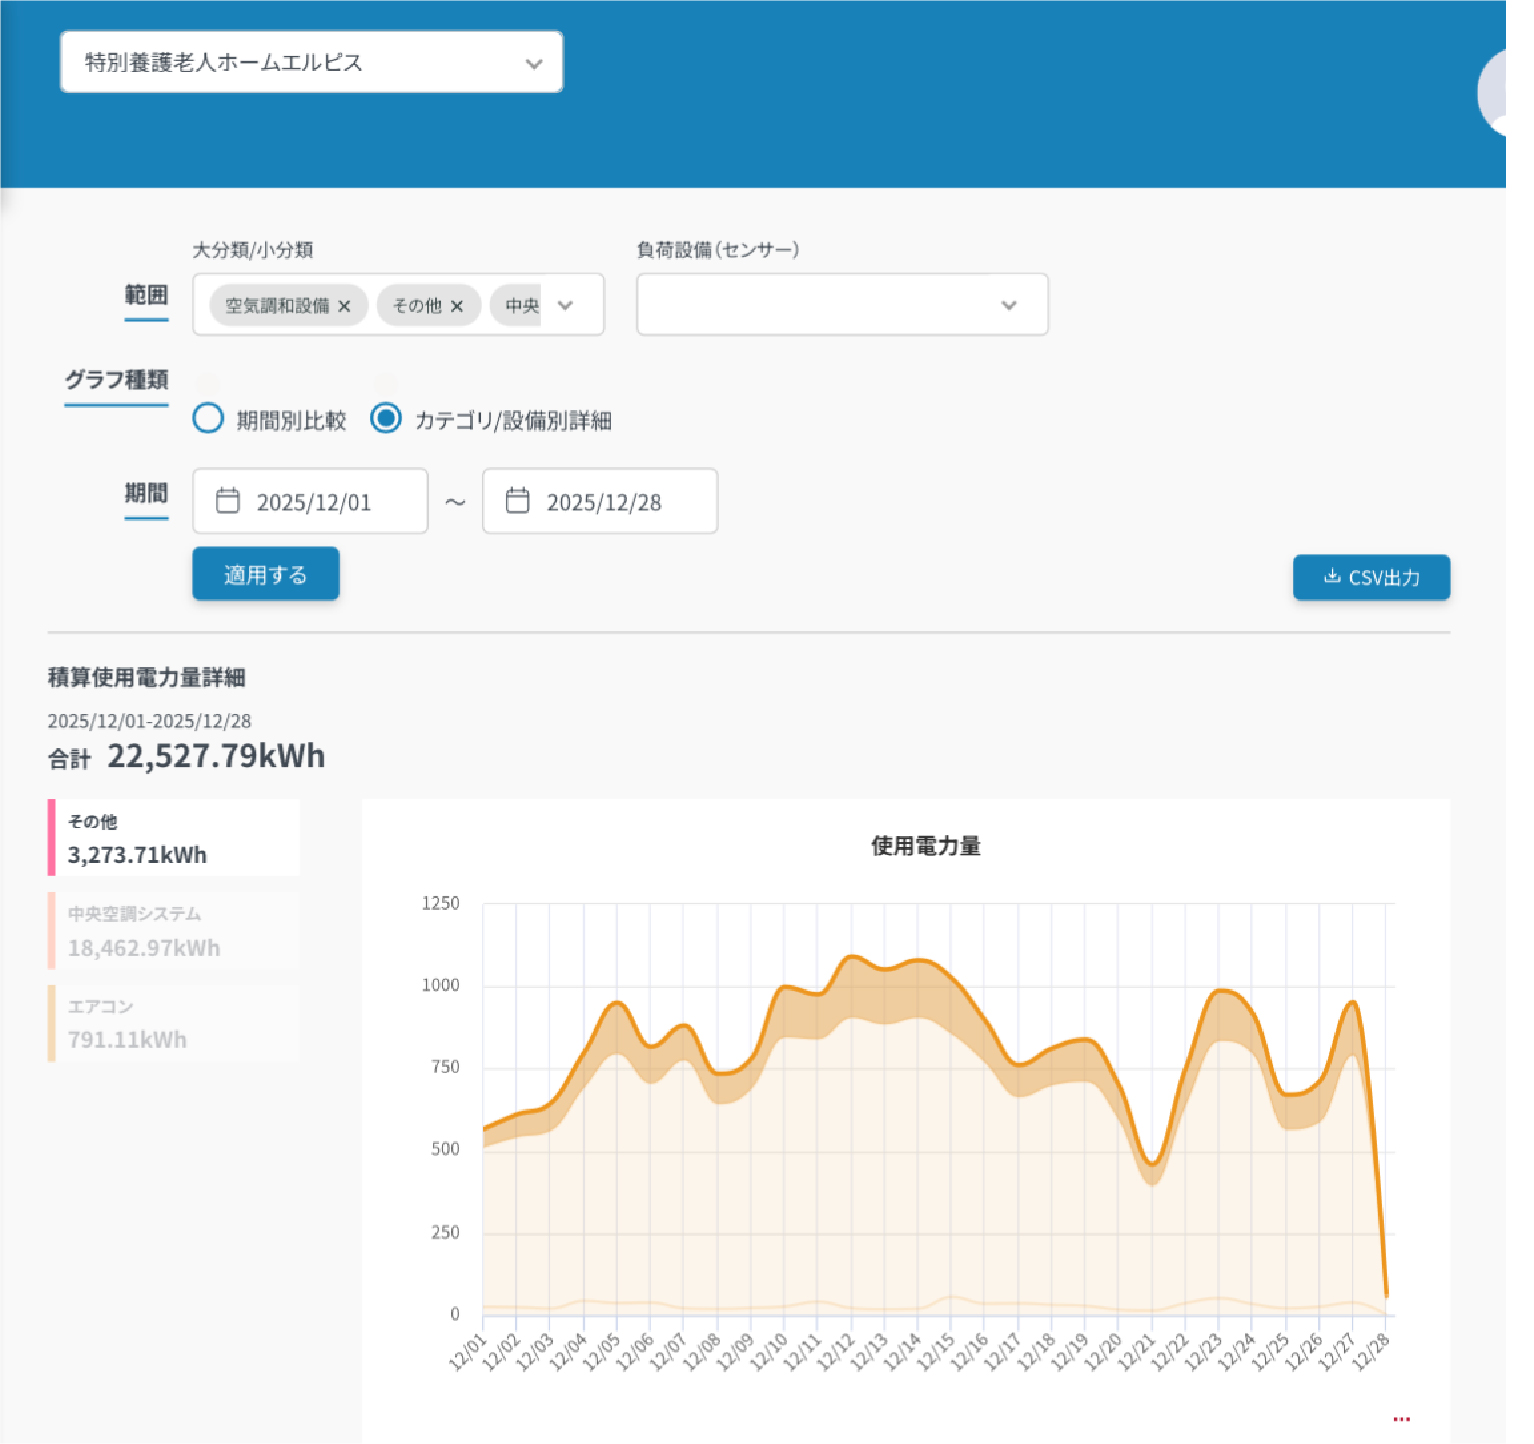Remove the その他 category tag

tap(457, 306)
